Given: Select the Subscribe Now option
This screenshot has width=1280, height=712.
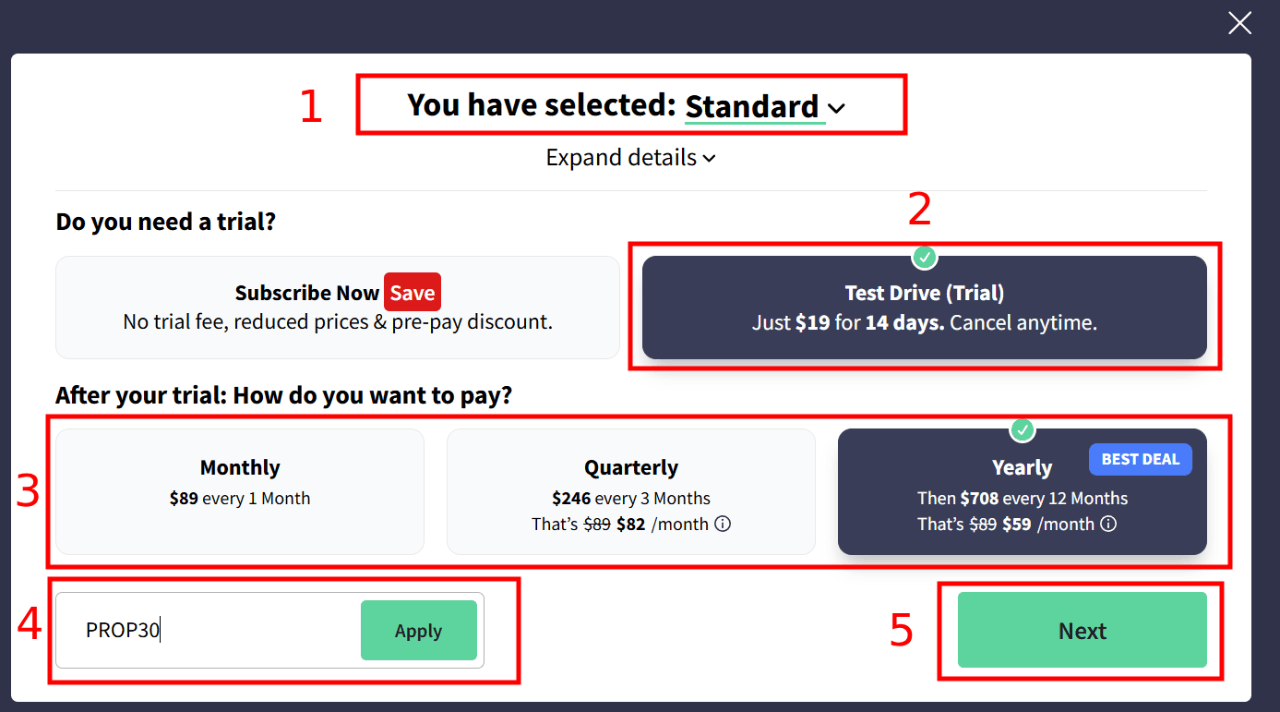Looking at the screenshot, I should click(337, 307).
